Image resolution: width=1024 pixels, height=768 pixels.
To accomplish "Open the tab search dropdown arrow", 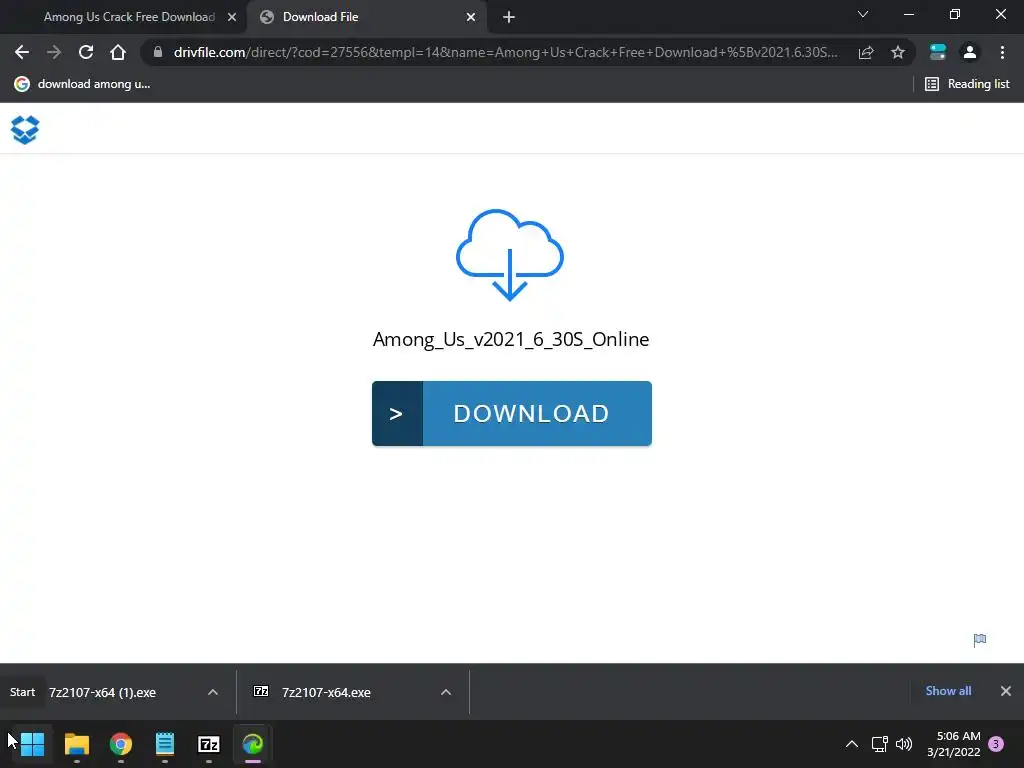I will pos(863,14).
